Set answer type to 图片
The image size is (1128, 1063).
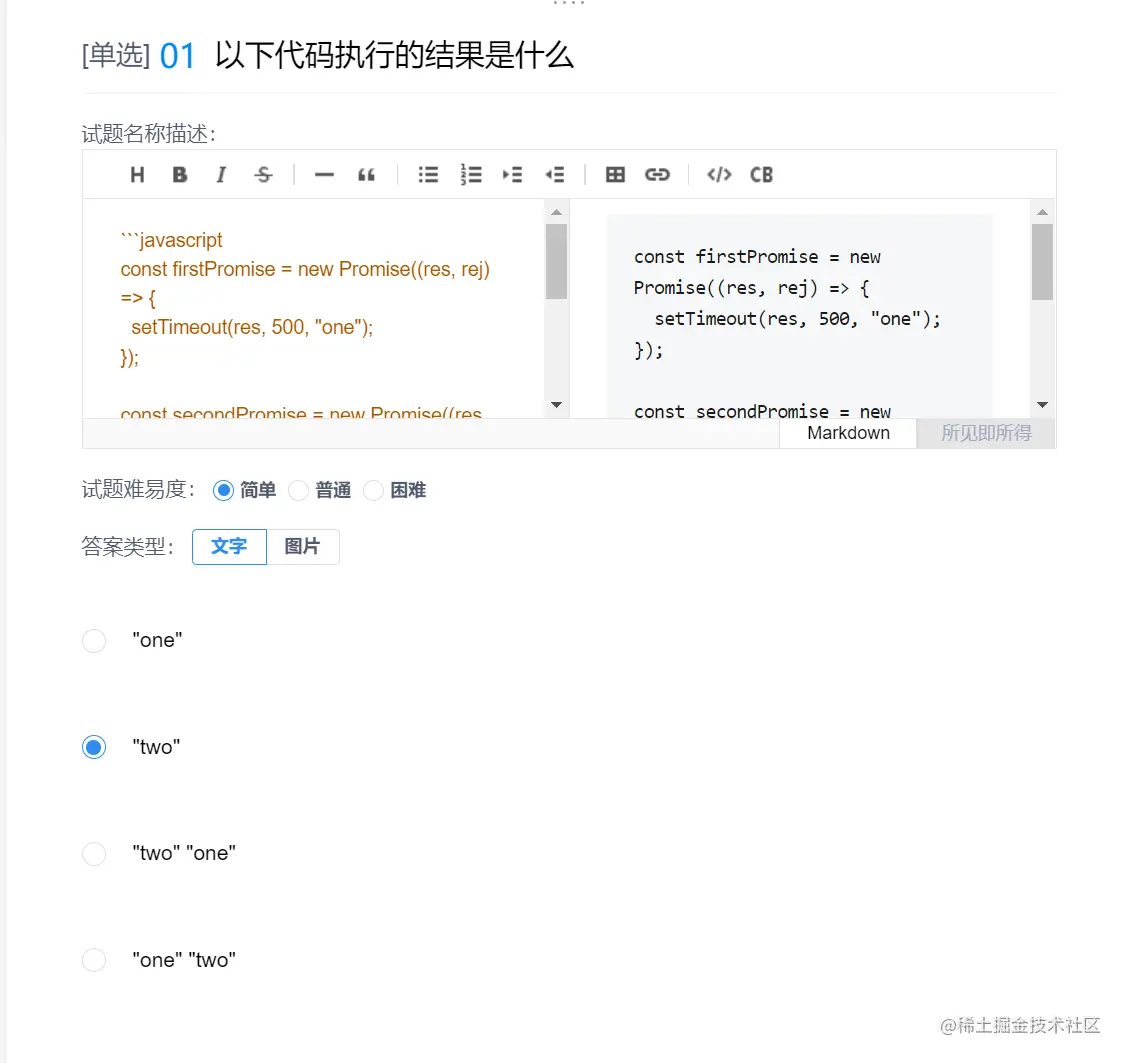click(x=303, y=547)
